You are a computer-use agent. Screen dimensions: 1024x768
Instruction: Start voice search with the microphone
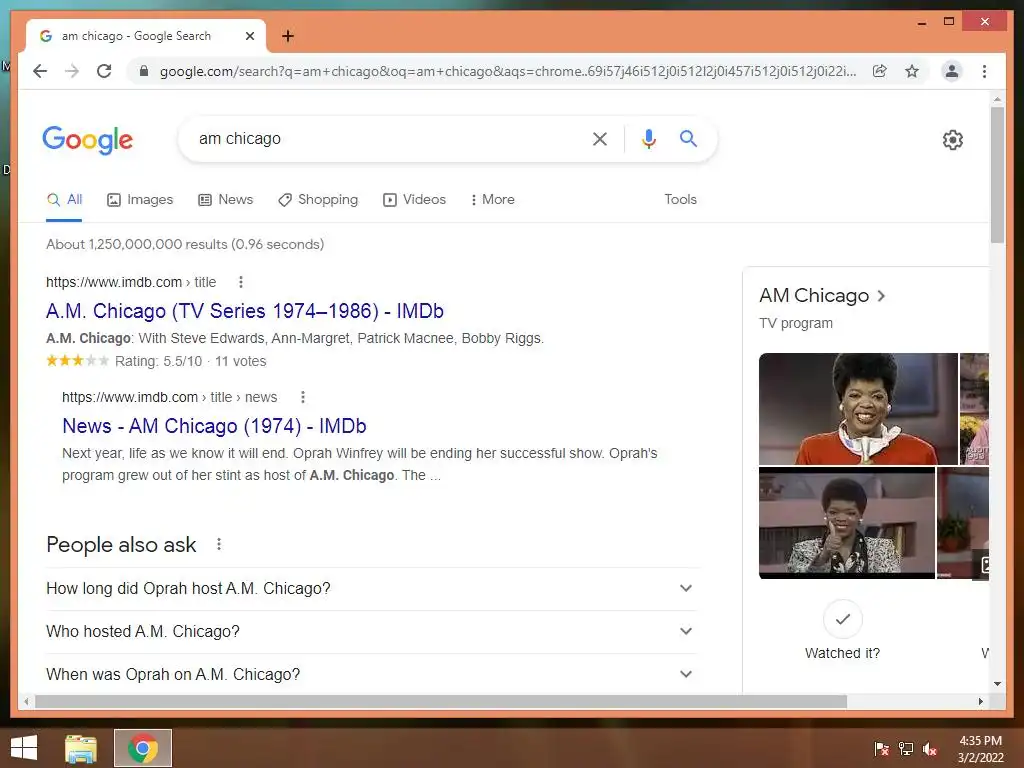coord(648,138)
